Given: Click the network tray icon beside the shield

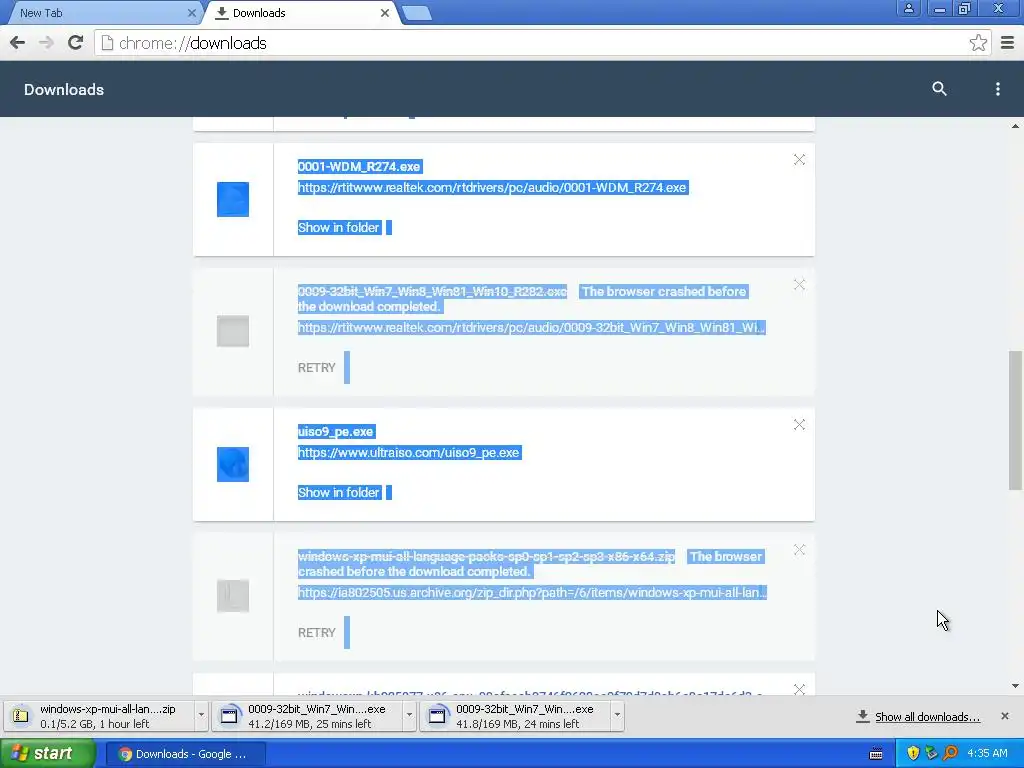Looking at the screenshot, I should point(932,754).
